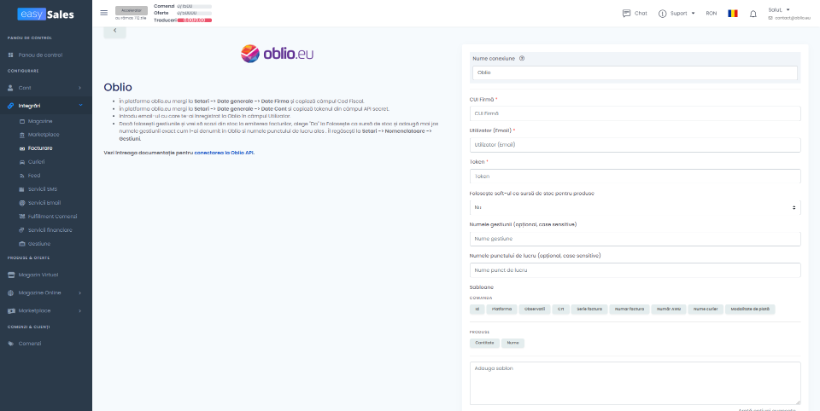Viewport: 820px width, 411px height.
Task: Focus the Adauga sablon text area
Action: (x=635, y=383)
